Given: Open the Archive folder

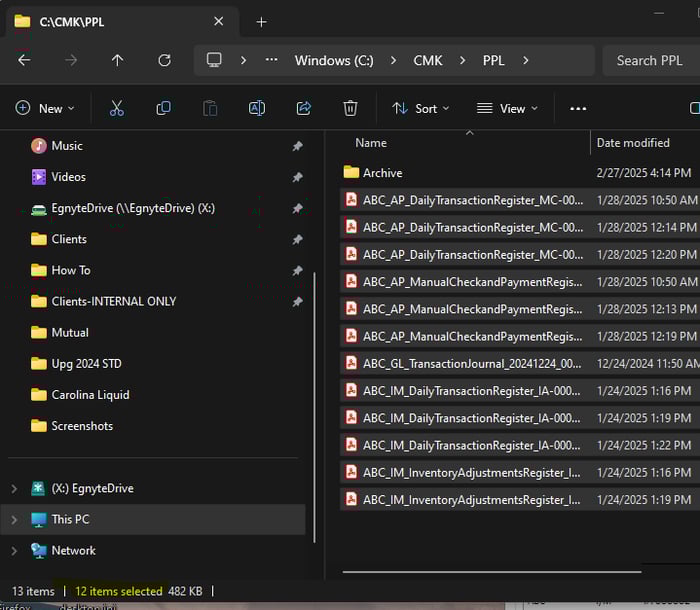Looking at the screenshot, I should tap(382, 173).
